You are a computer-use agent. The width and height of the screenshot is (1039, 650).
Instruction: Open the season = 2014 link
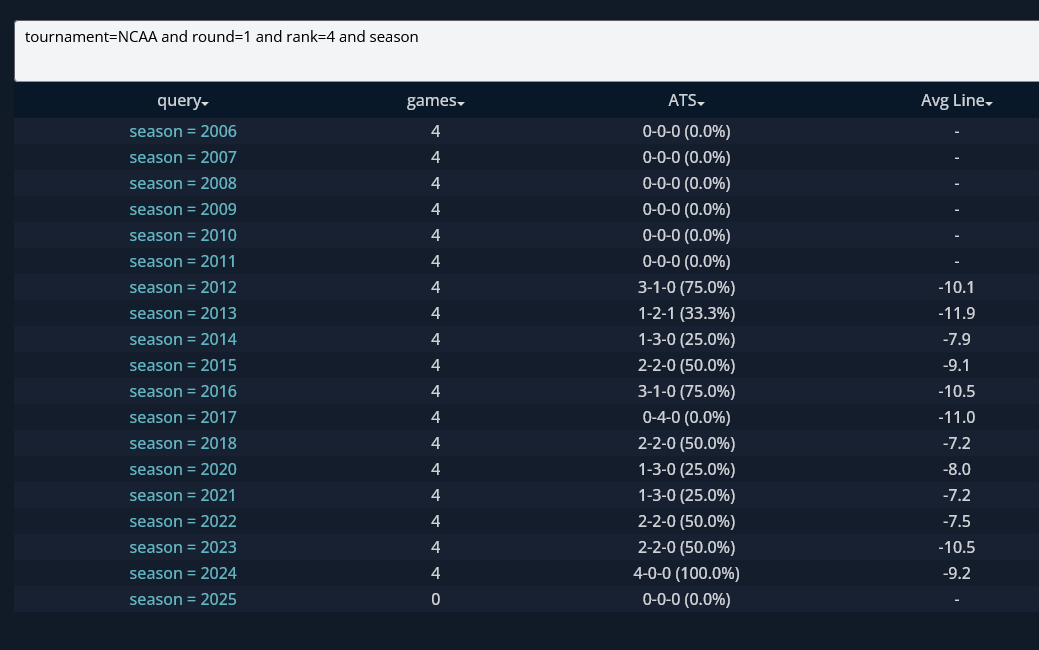pyautogui.click(x=183, y=339)
